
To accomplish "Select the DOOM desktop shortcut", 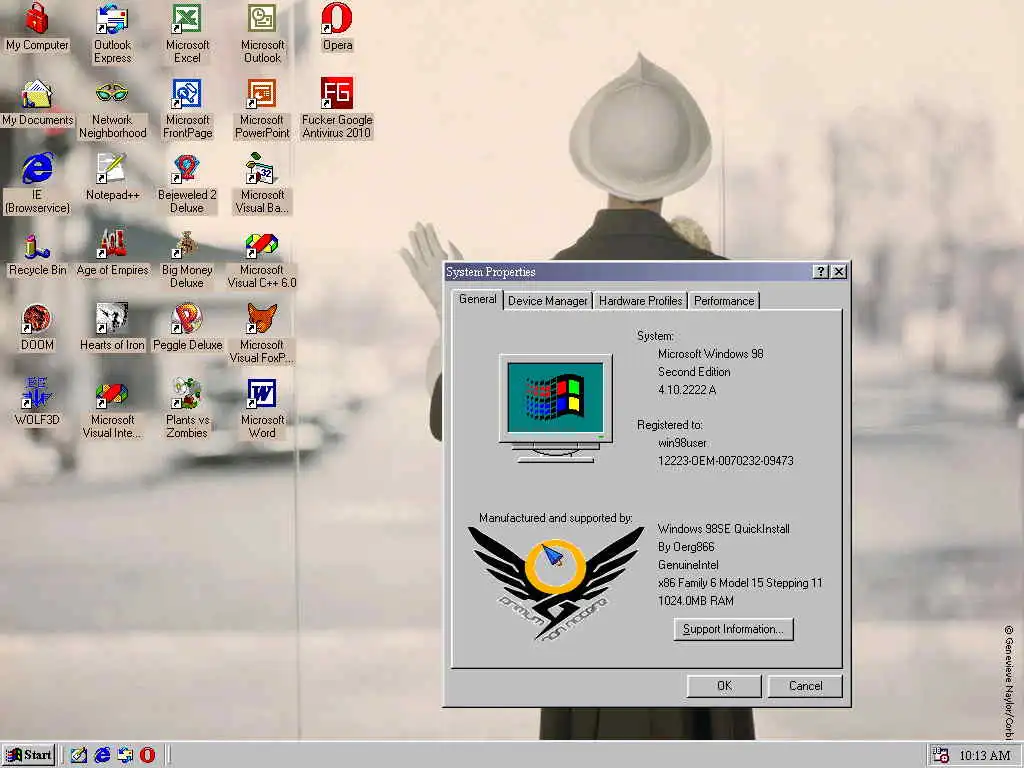I will click(37, 327).
